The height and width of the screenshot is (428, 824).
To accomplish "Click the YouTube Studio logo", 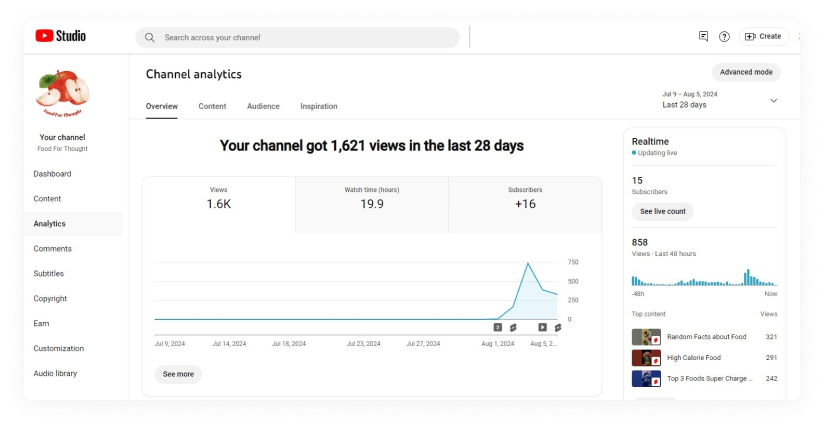I will coord(60,36).
